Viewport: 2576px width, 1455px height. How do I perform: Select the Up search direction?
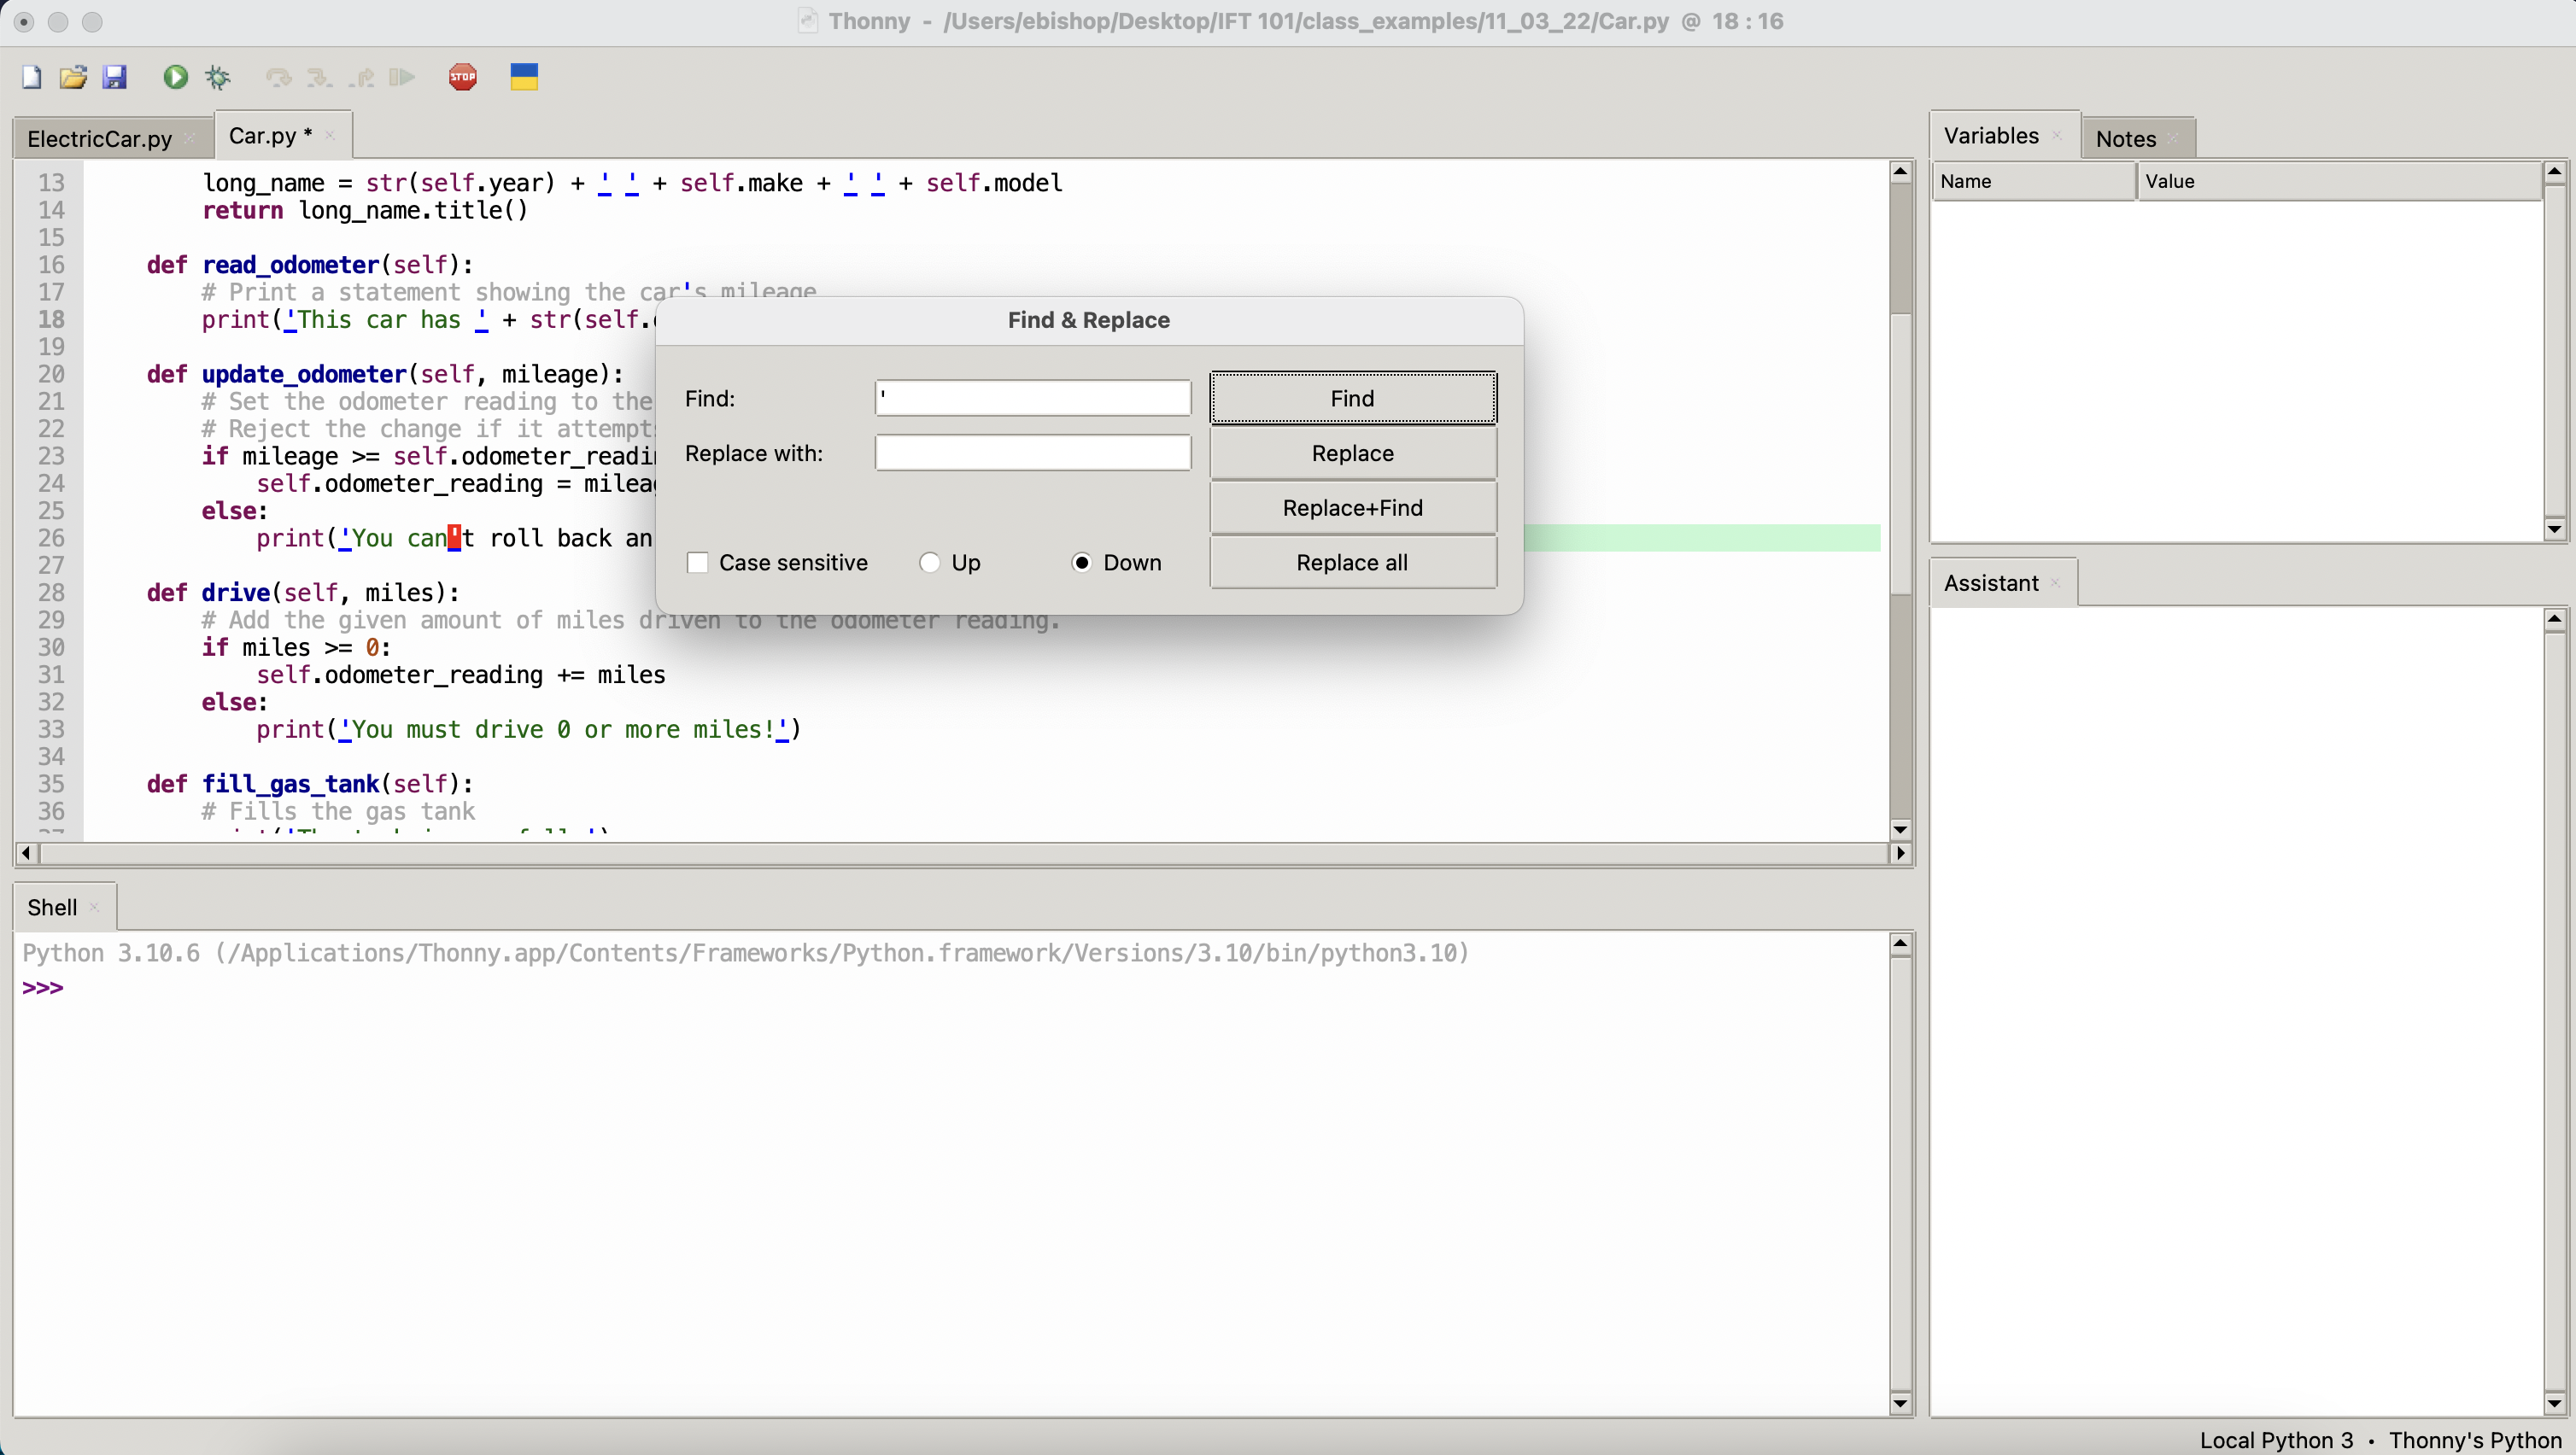[x=930, y=562]
